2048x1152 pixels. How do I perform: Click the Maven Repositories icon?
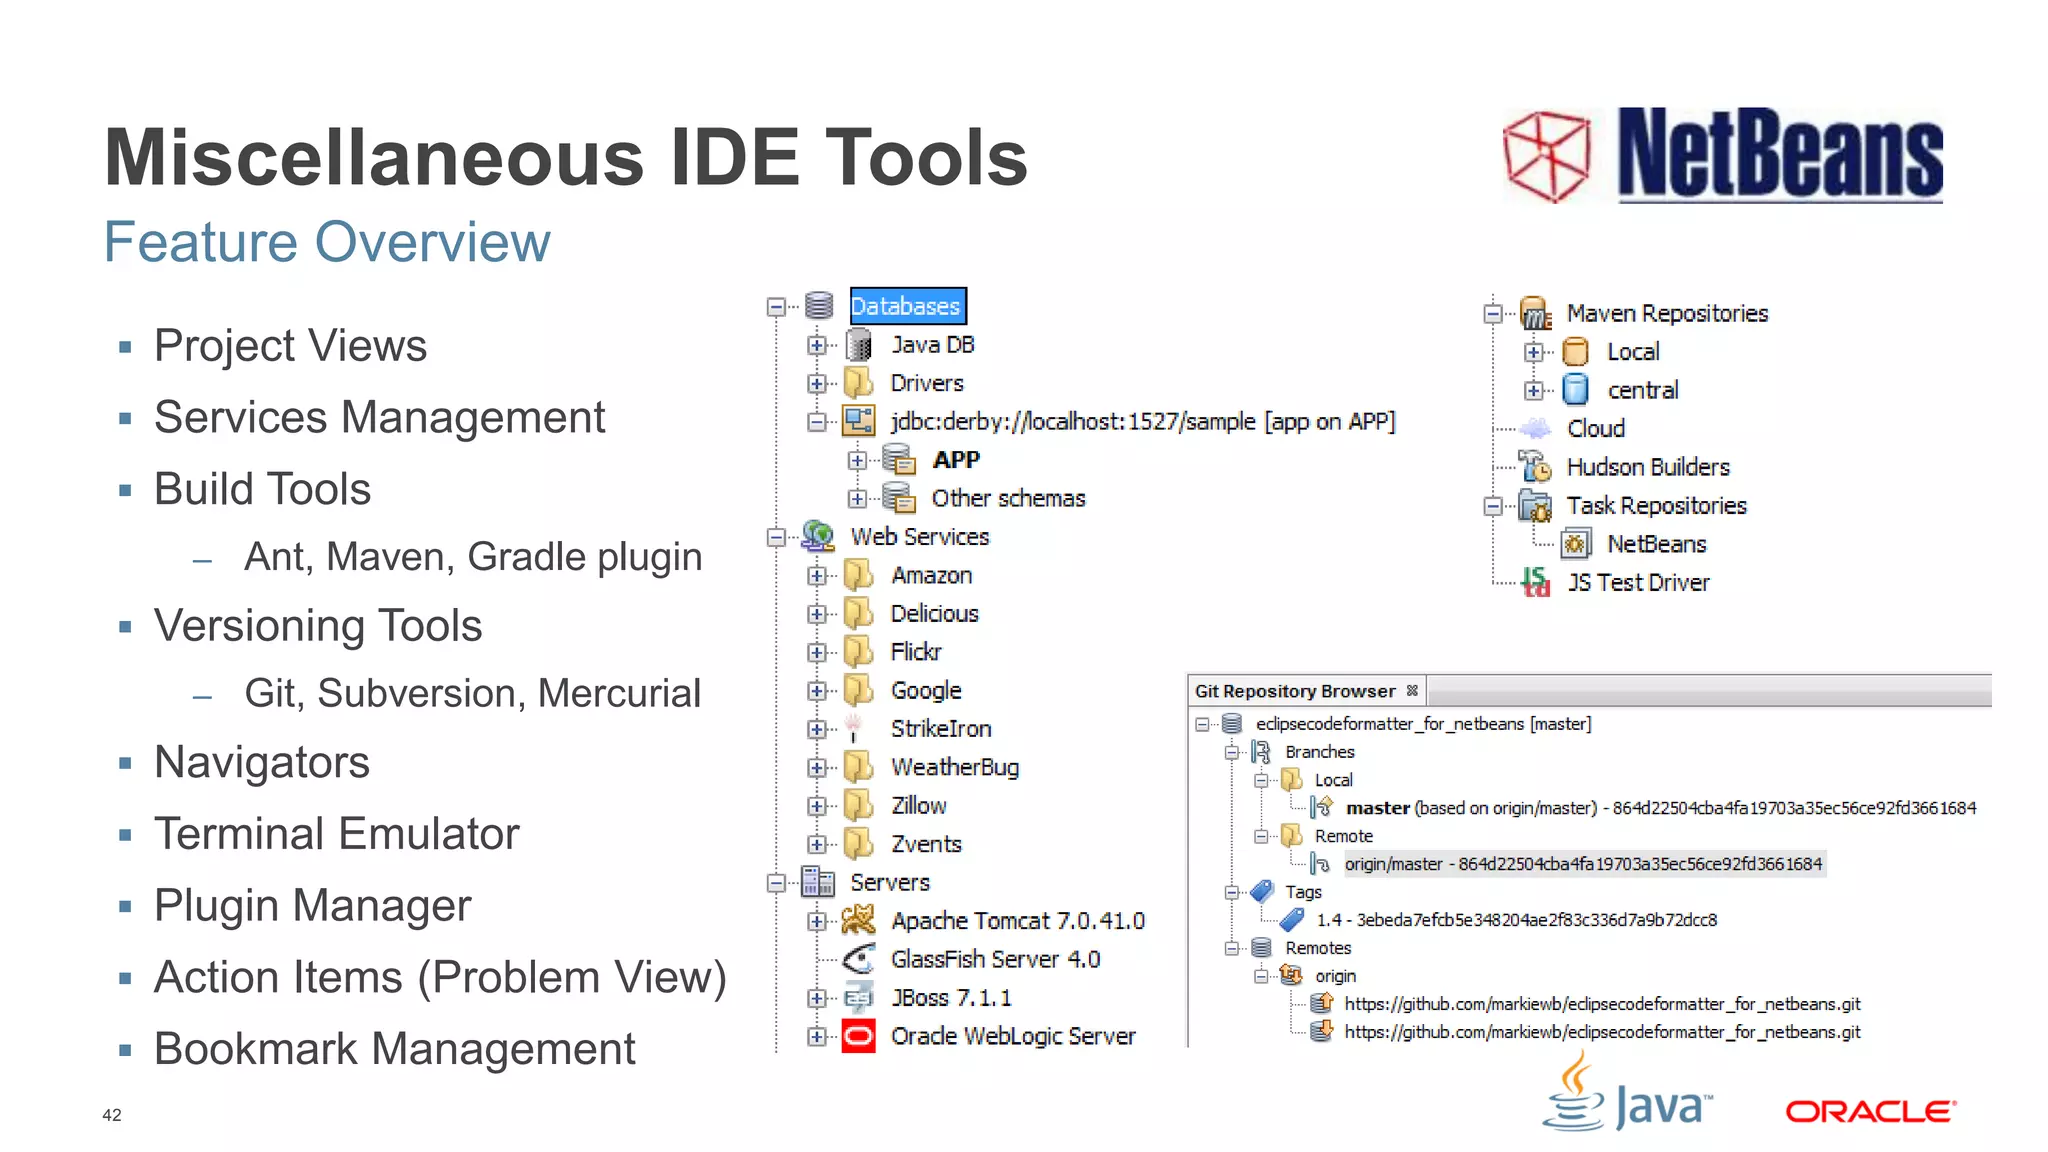point(1535,313)
